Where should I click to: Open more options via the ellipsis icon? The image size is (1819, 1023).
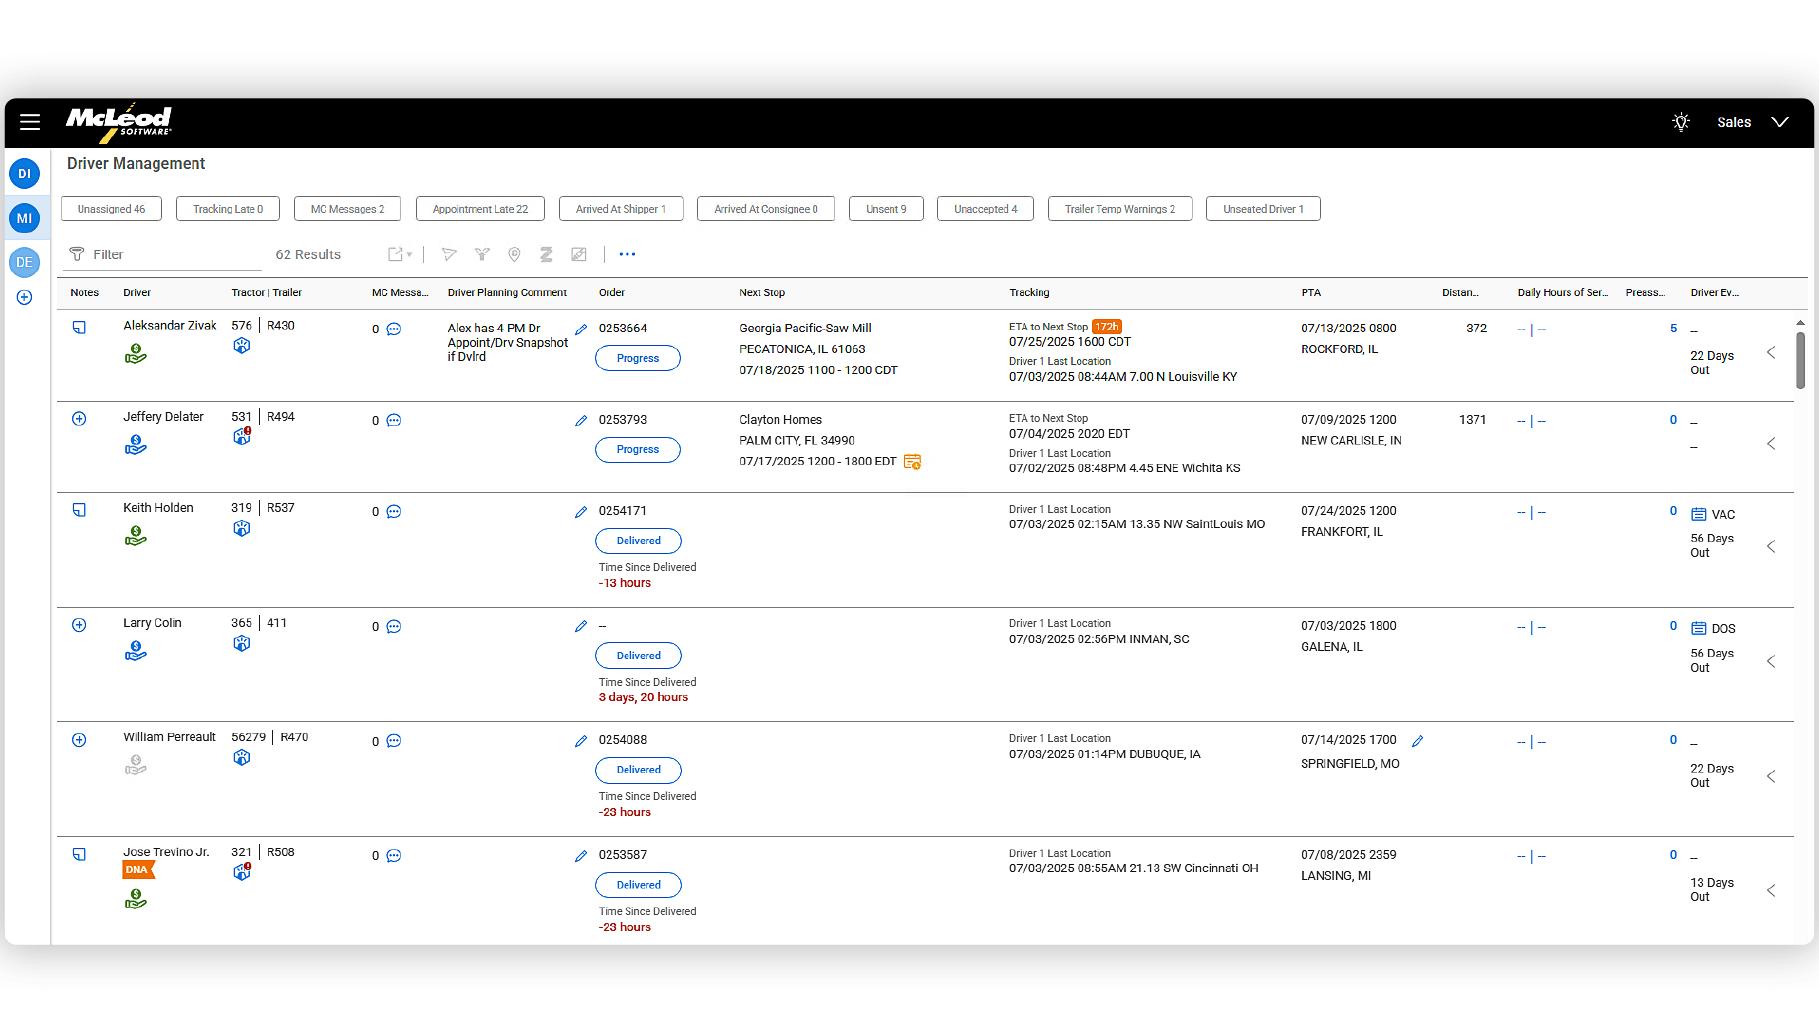(627, 254)
